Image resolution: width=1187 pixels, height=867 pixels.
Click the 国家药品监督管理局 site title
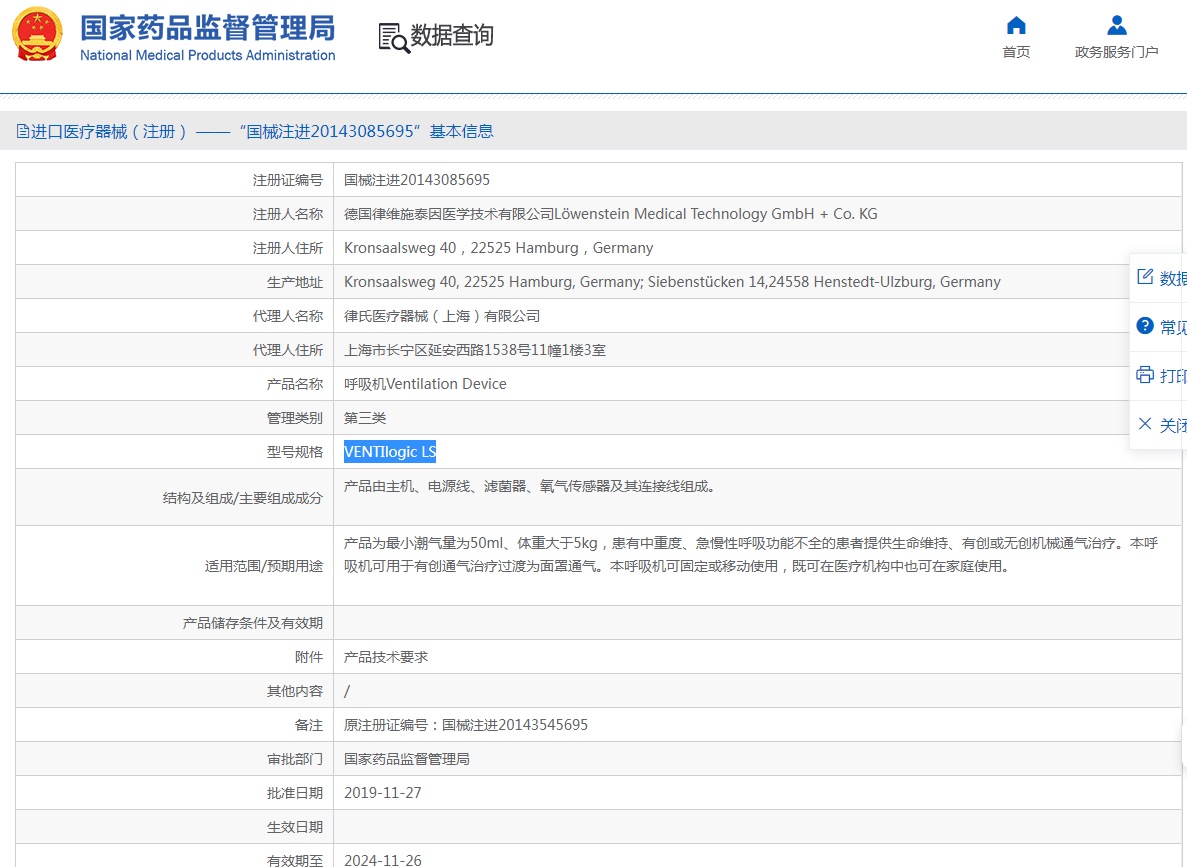208,28
